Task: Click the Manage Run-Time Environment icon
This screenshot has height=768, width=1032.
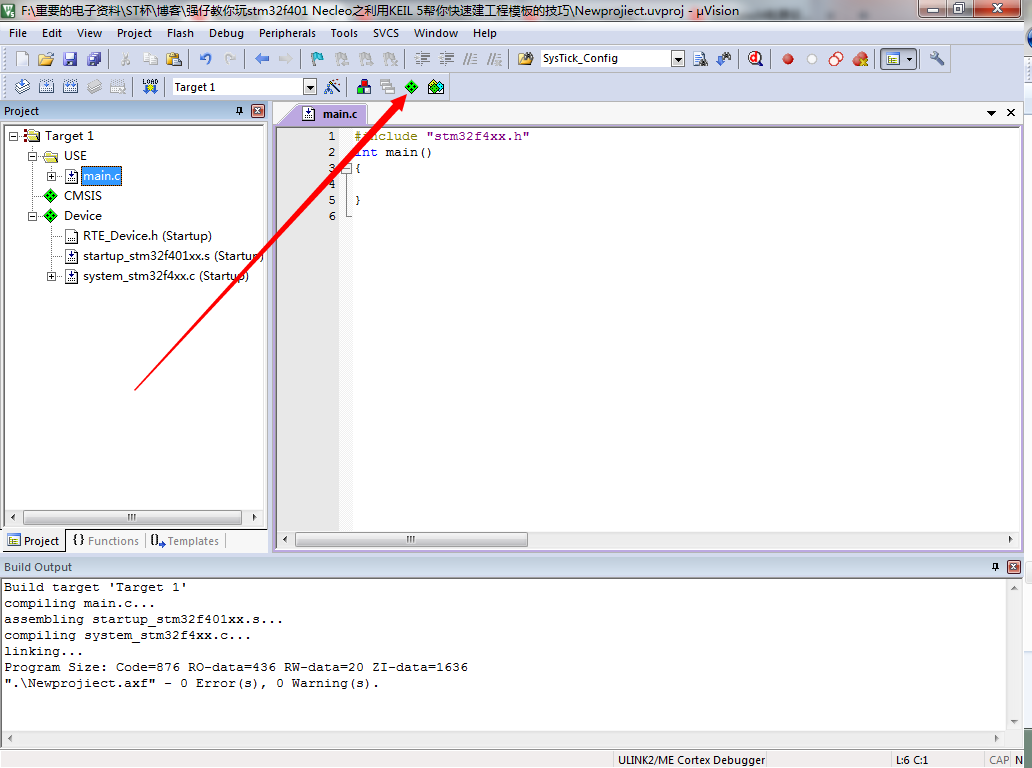Action: click(411, 87)
